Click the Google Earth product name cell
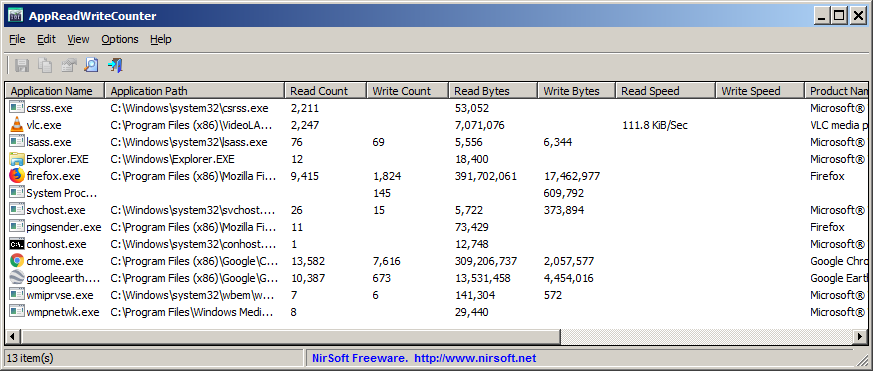Screen dimensions: 873x371 pos(838,278)
